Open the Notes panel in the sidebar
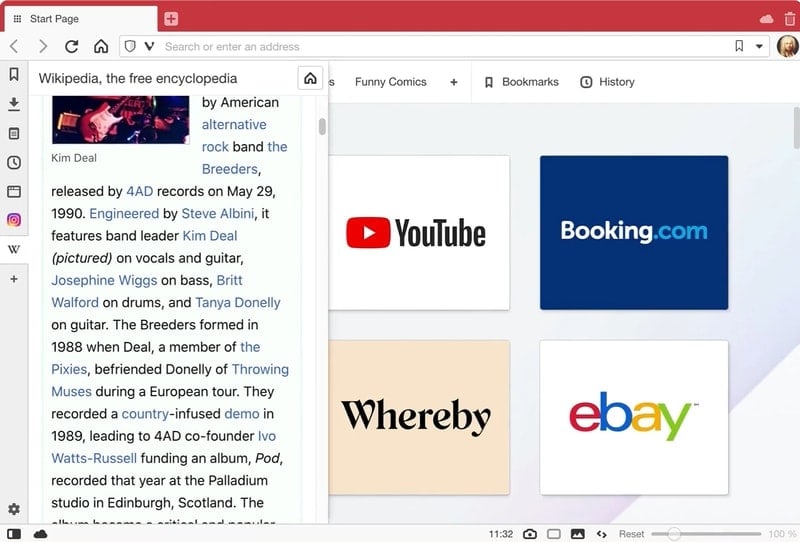The image size is (800, 542). [14, 134]
